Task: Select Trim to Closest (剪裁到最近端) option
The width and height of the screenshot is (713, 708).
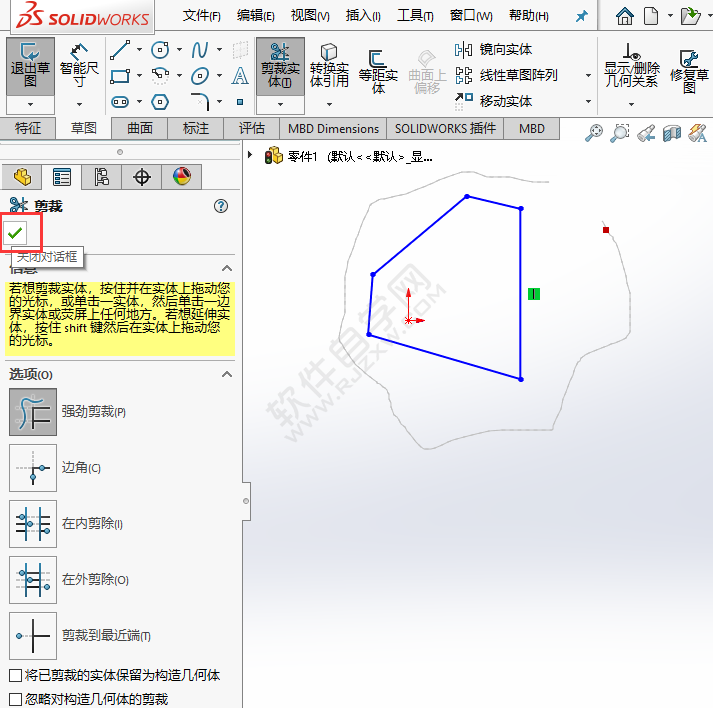Action: point(33,636)
